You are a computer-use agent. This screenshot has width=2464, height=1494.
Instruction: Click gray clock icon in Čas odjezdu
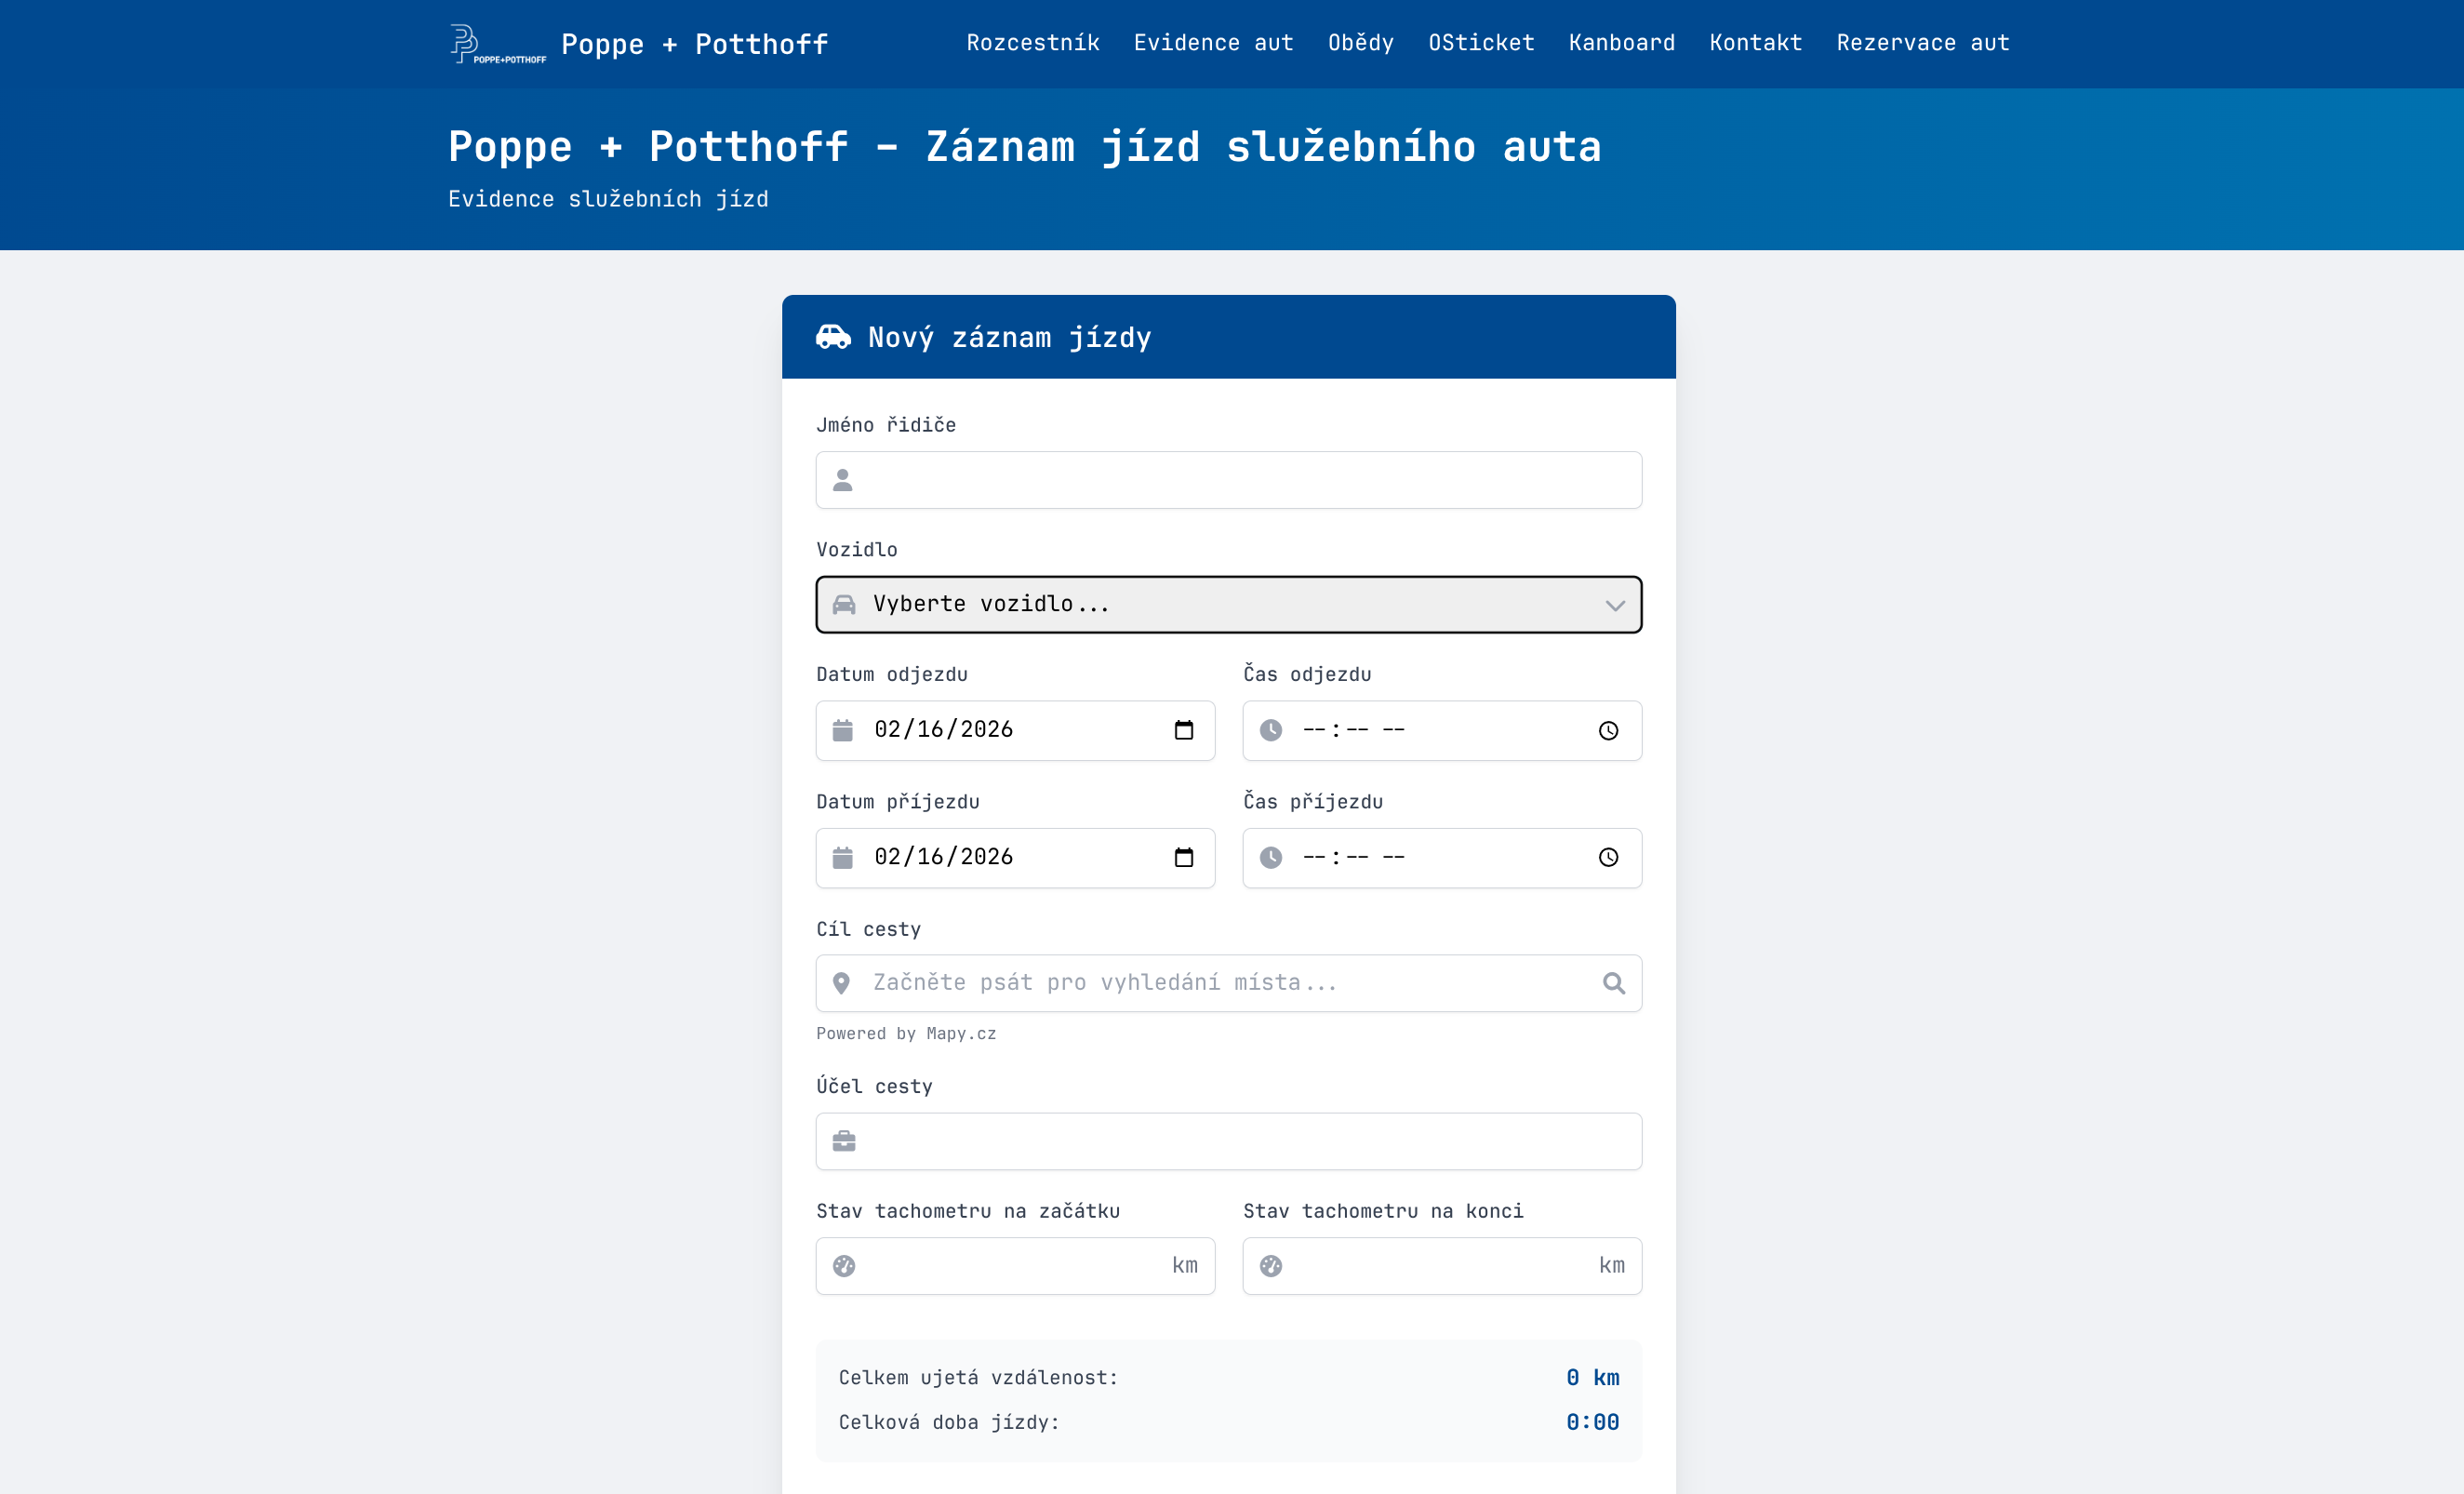tap(1271, 730)
